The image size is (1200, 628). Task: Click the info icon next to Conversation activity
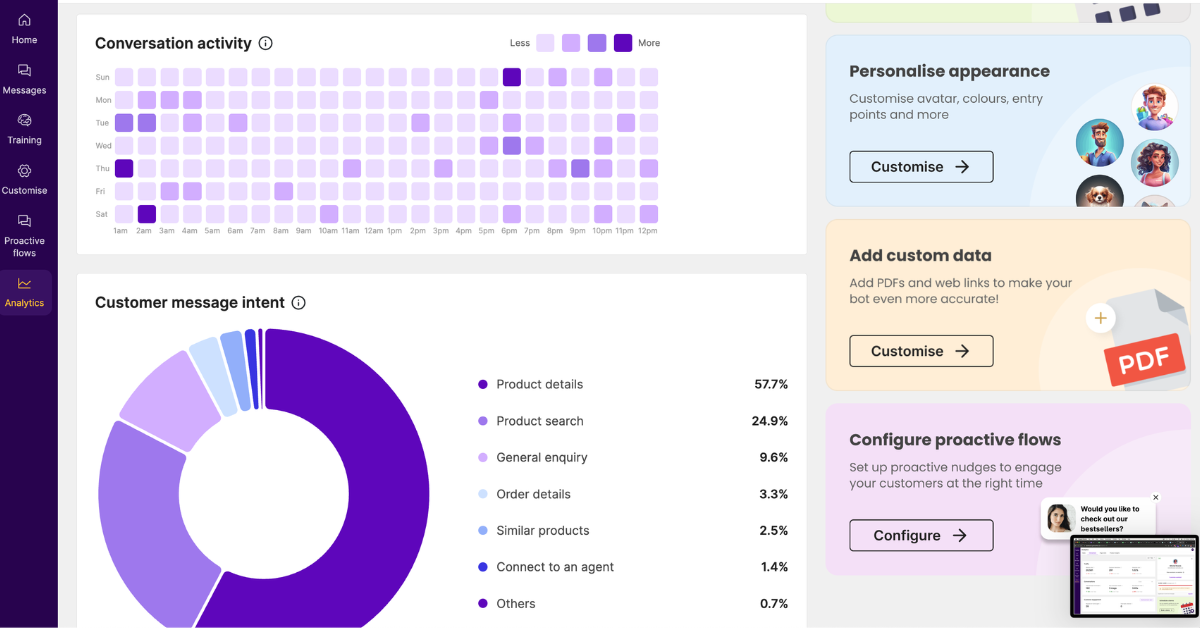tap(265, 43)
